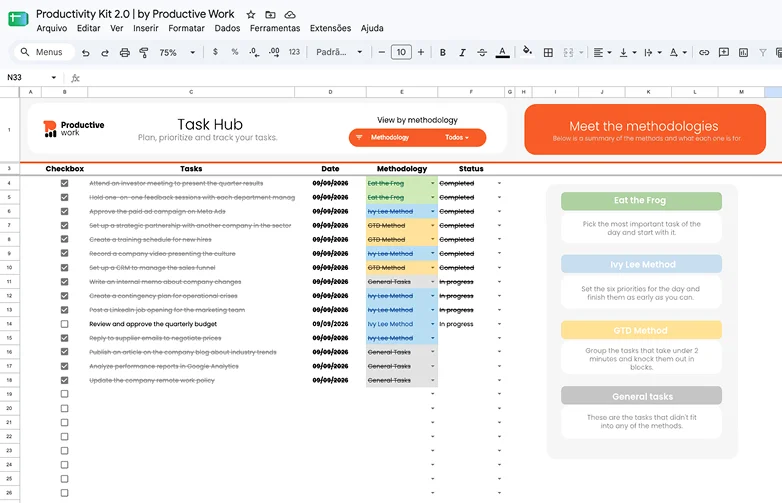Star this spreadsheet document
This screenshot has height=503, width=782.
251,14
